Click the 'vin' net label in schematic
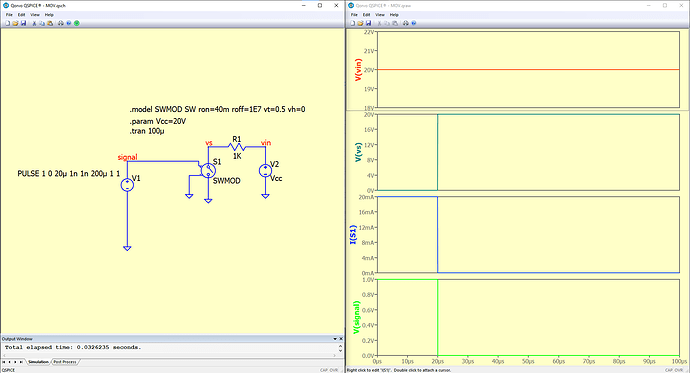 tap(266, 143)
